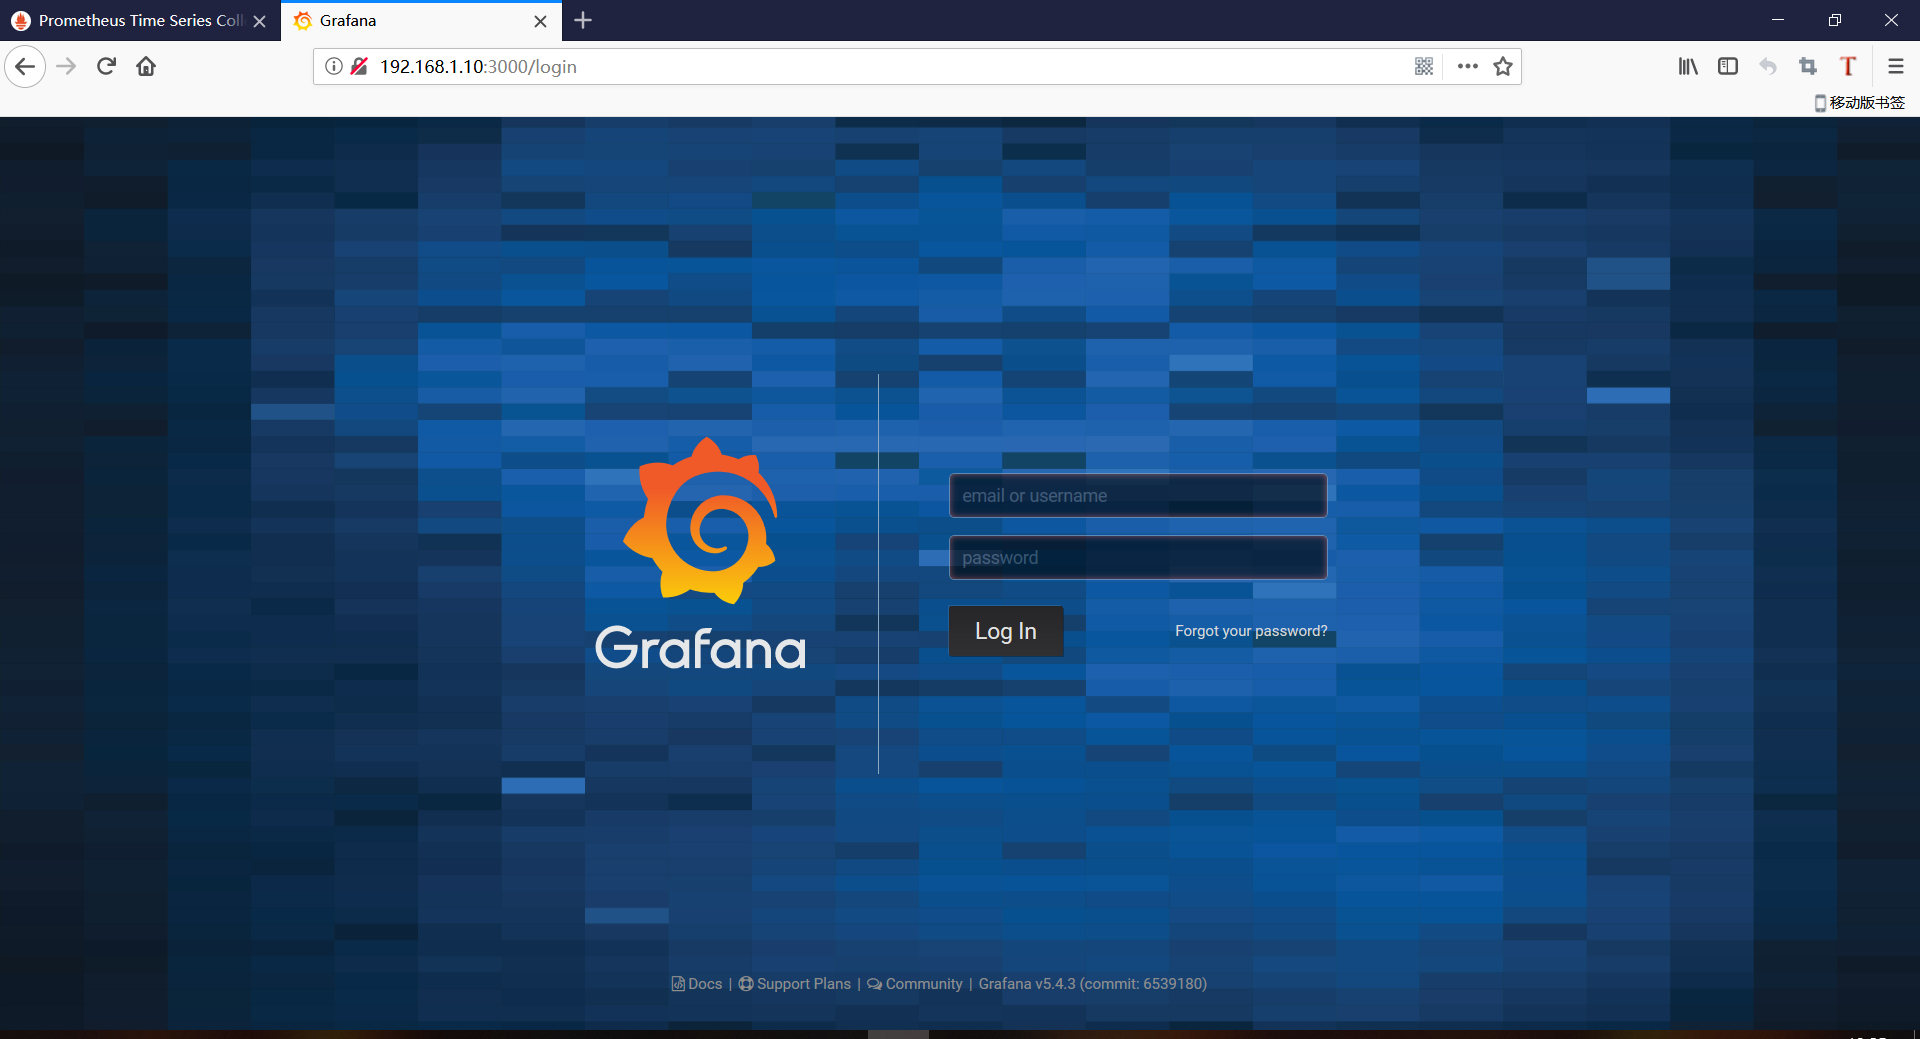Viewport: 1920px width, 1039px height.
Task: Open a new browser tab
Action: pyautogui.click(x=583, y=21)
